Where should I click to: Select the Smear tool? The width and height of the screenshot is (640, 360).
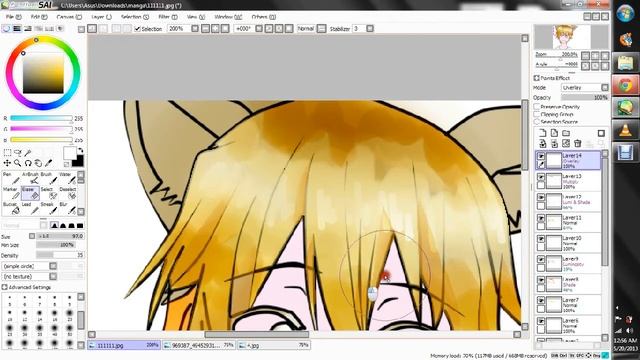coord(49,208)
